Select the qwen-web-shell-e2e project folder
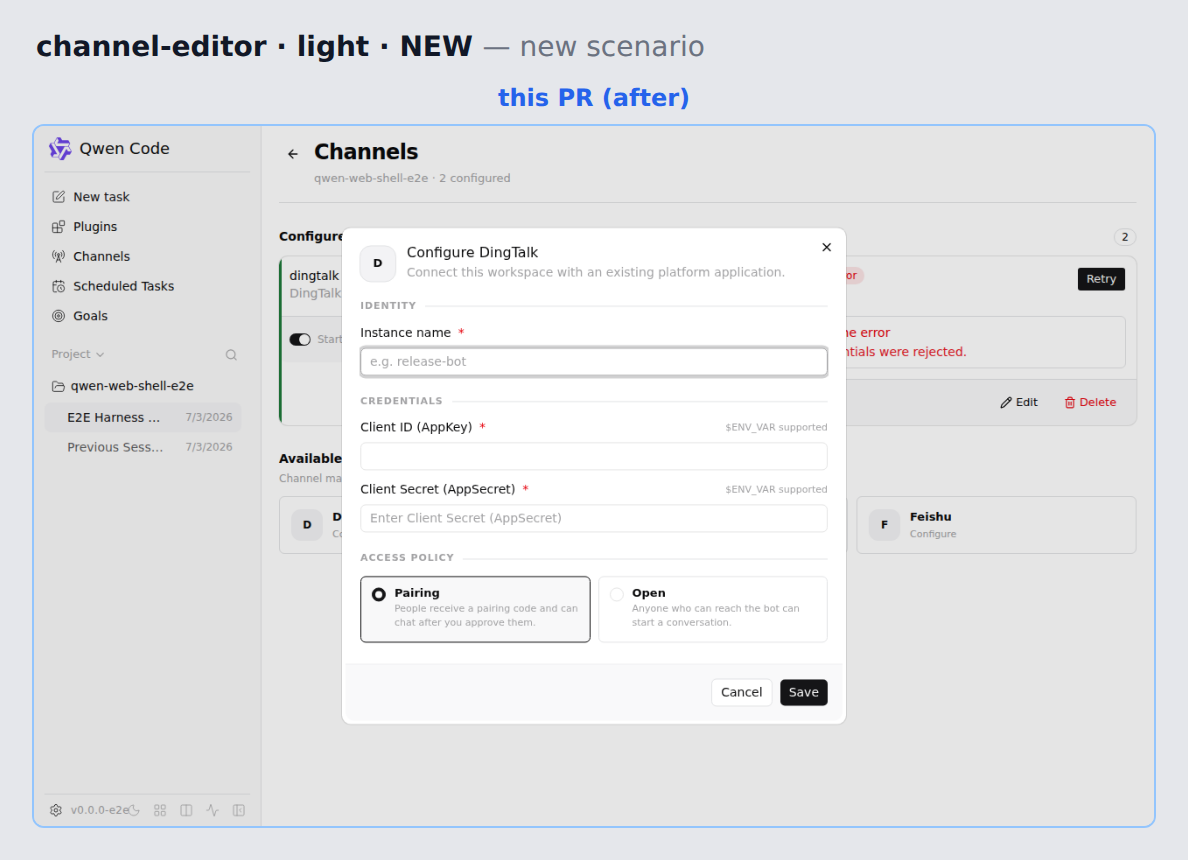The width and height of the screenshot is (1188, 860). tap(142, 386)
